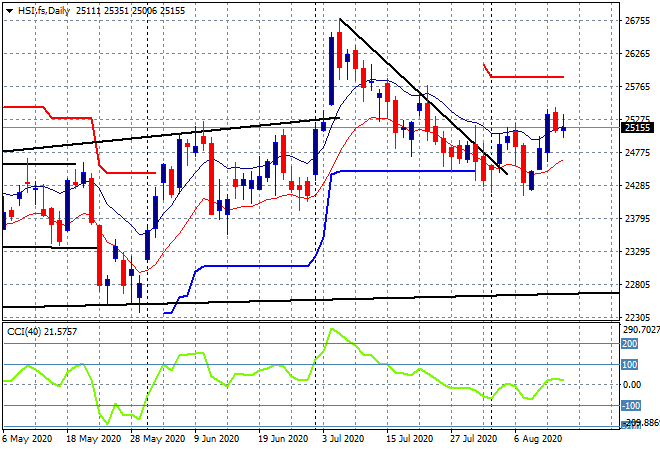Image resolution: width=660 pixels, height=450 pixels.
Task: Click the CCI 100 level label
Action: pyautogui.click(x=630, y=365)
